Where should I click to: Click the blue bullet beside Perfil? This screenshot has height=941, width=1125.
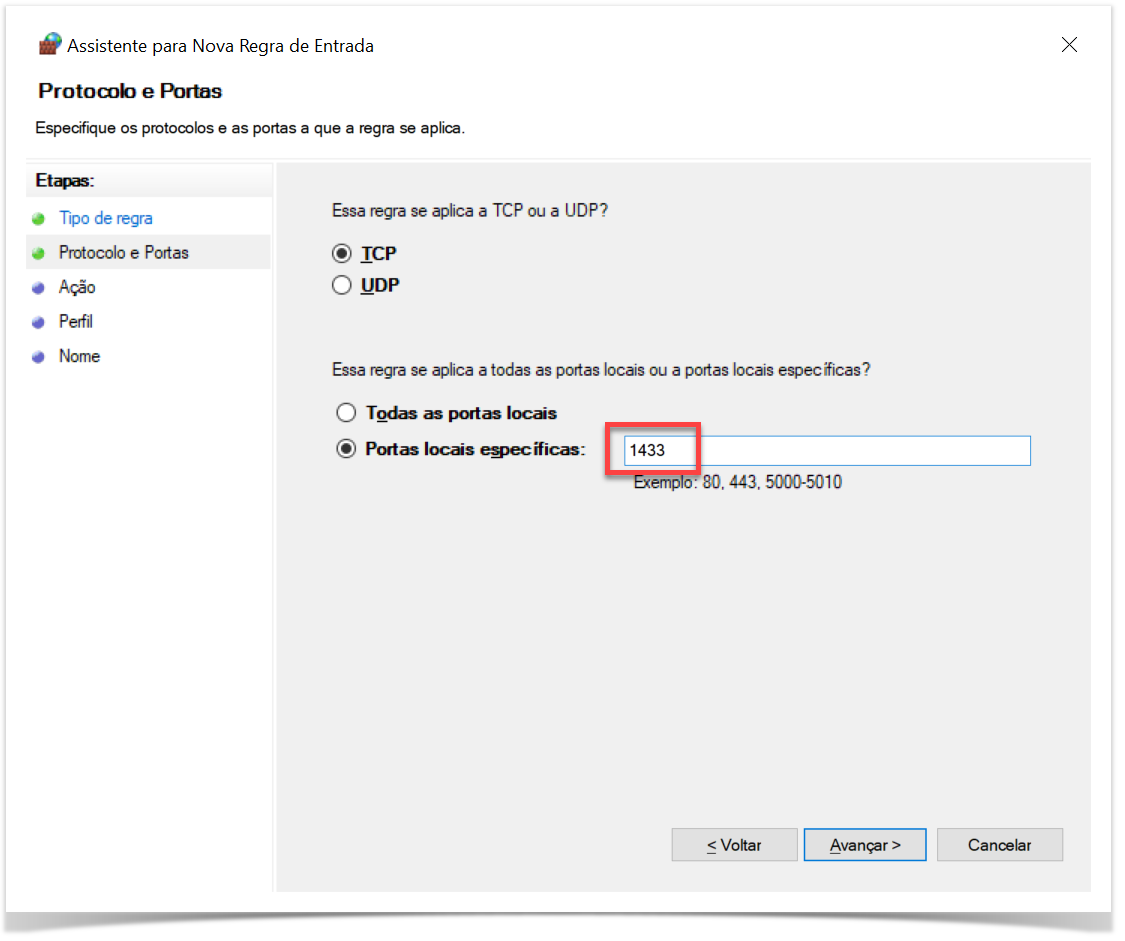coord(39,322)
